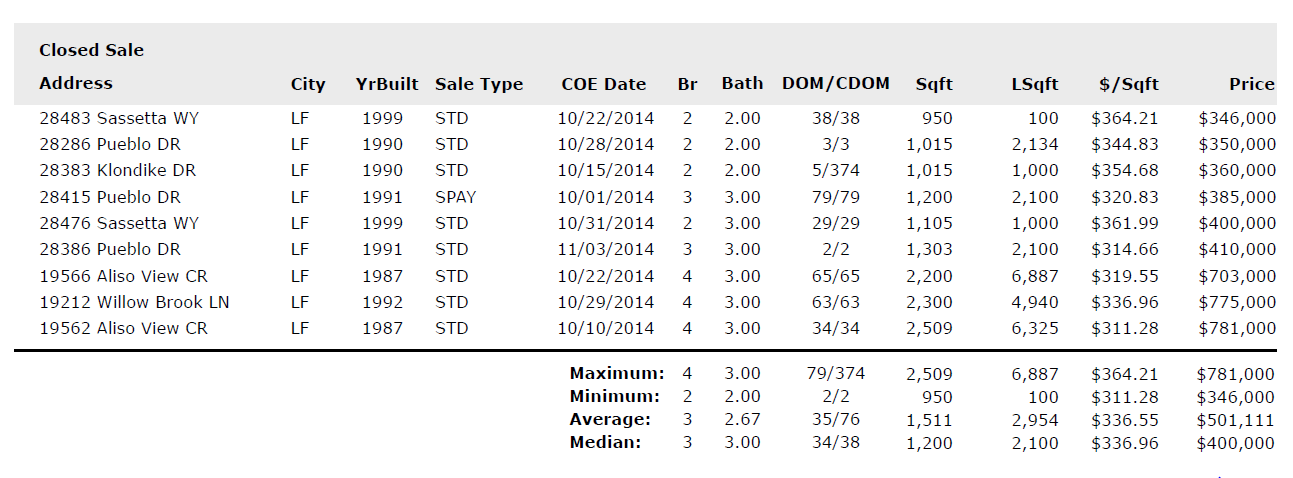
Task: Click the Closed Sale section heading
Action: (91, 50)
